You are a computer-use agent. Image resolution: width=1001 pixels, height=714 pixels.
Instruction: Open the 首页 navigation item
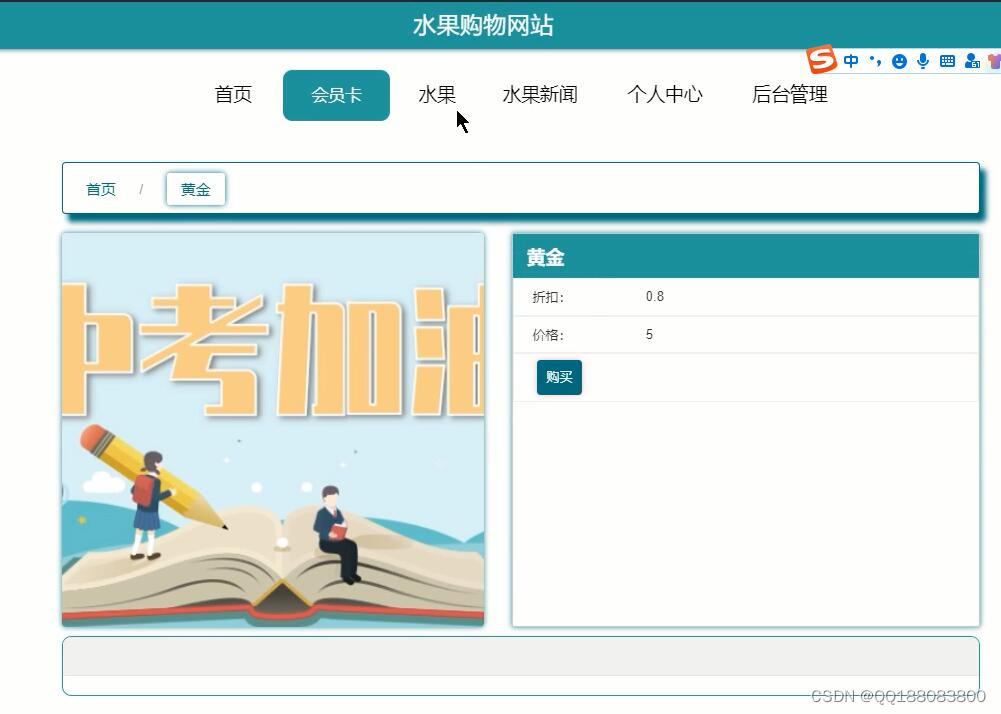pos(233,95)
